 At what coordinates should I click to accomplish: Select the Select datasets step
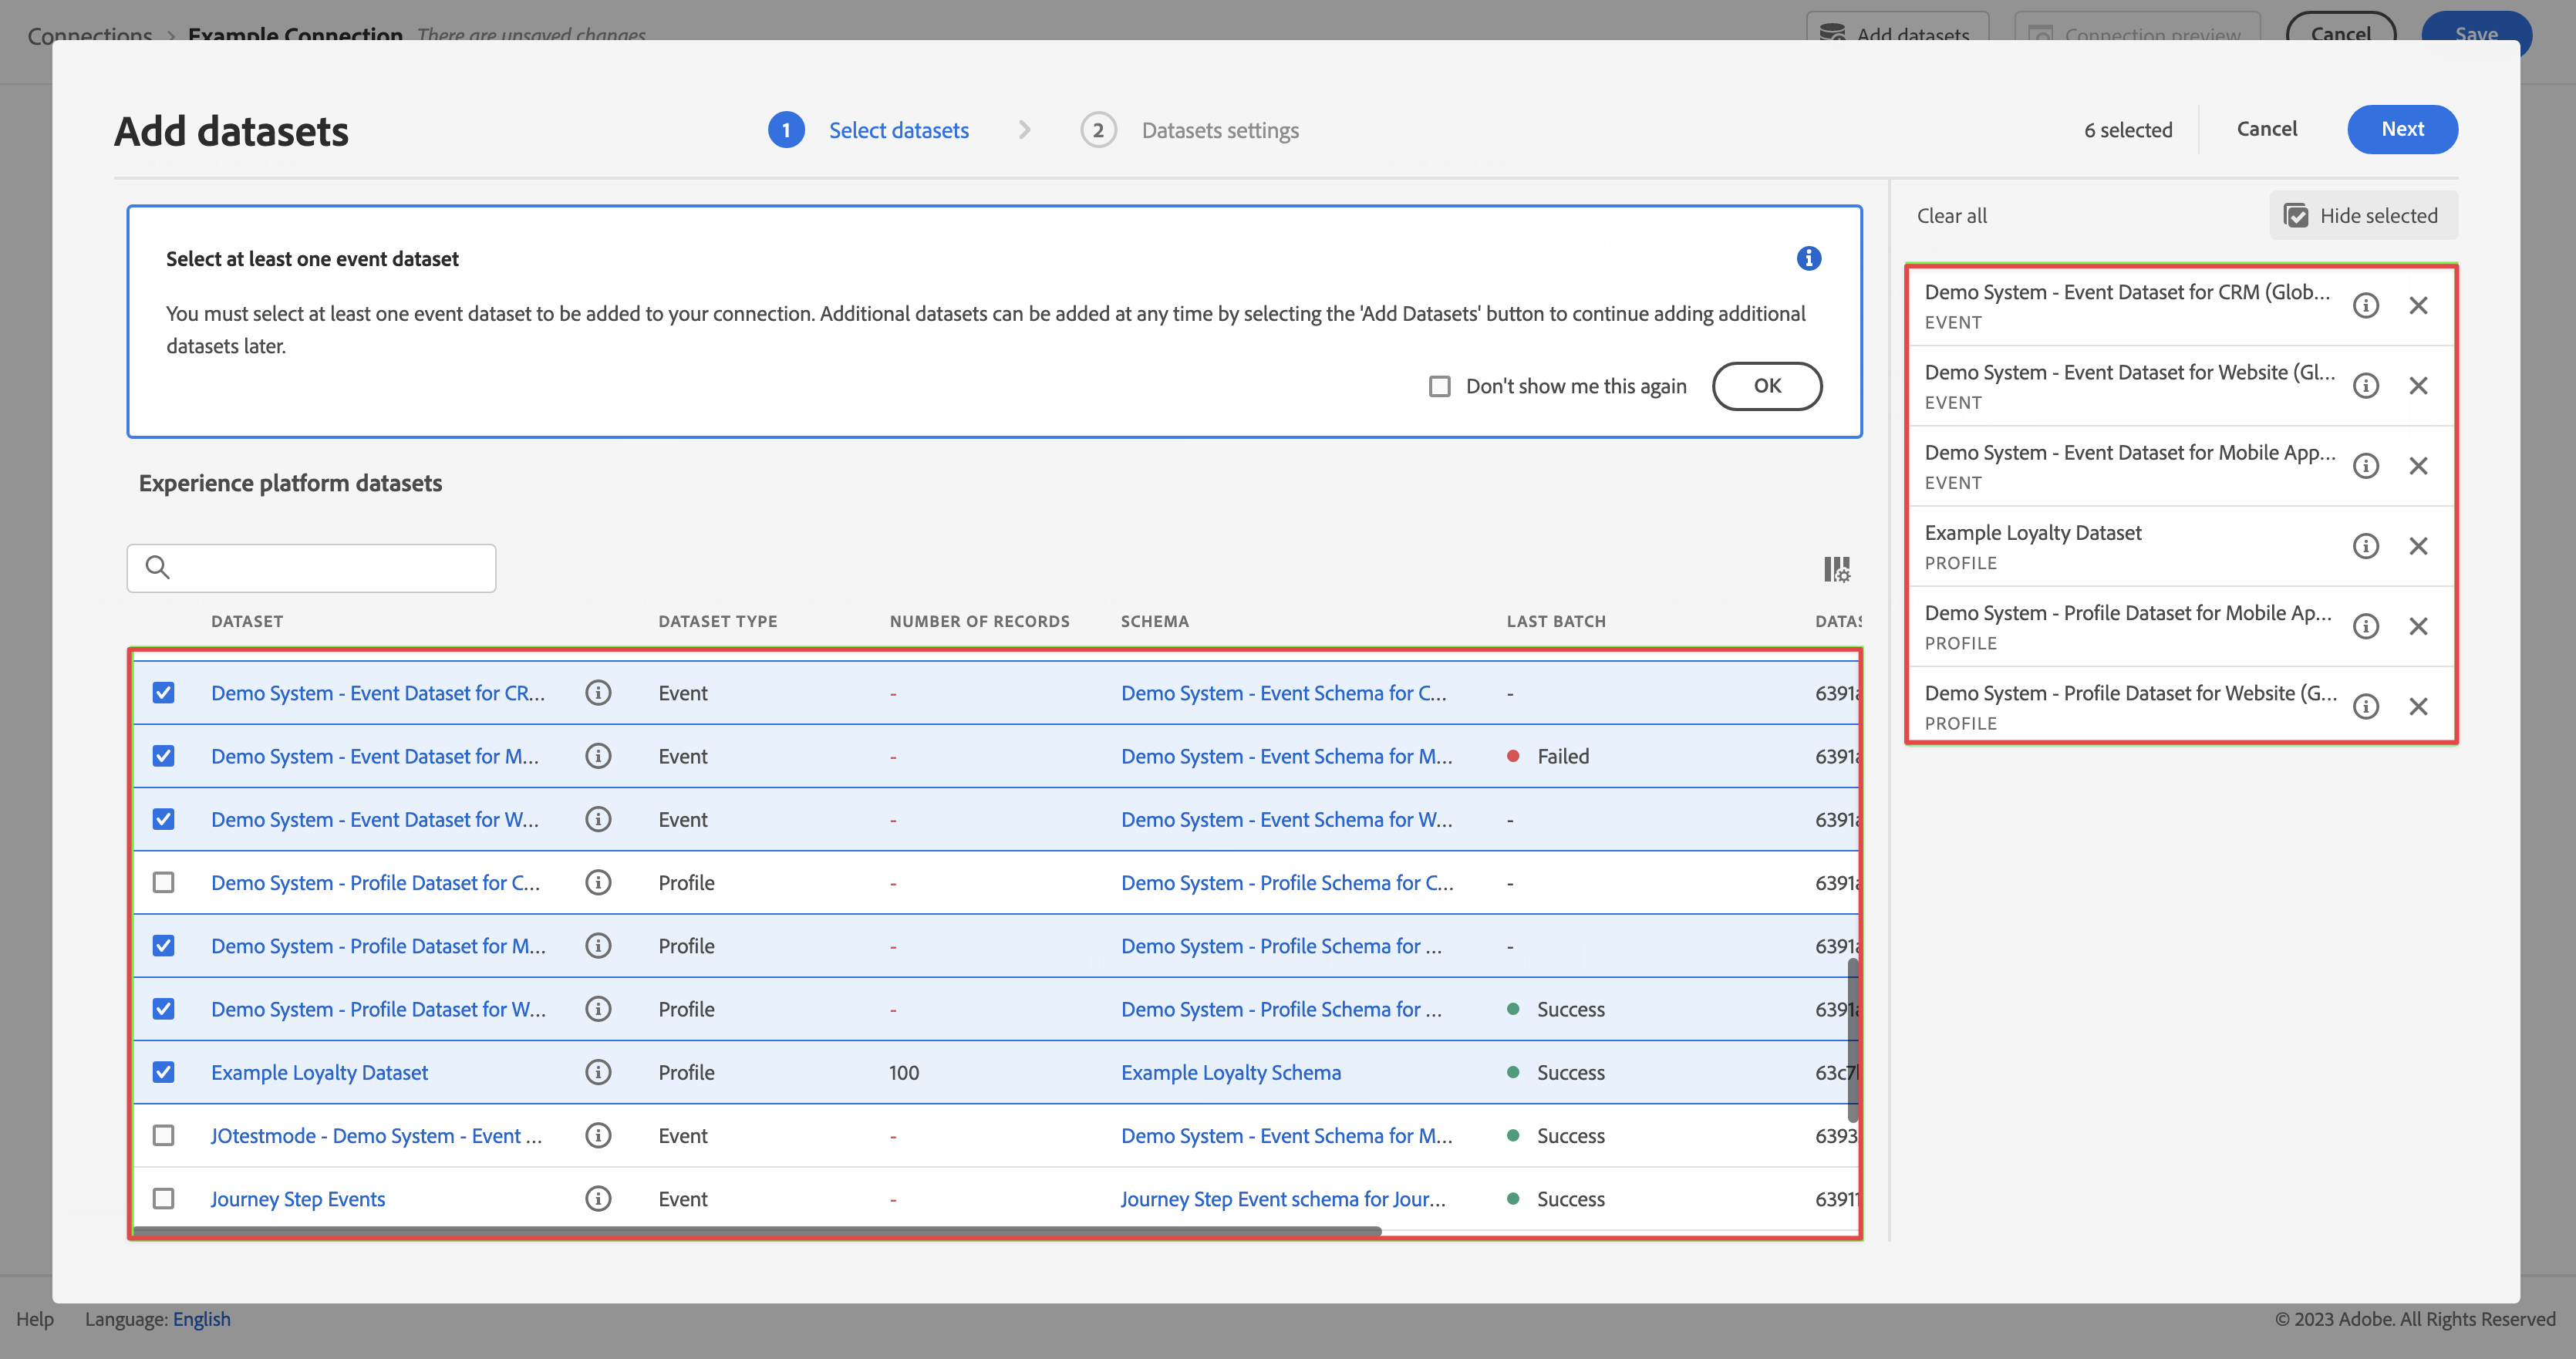pos(898,130)
